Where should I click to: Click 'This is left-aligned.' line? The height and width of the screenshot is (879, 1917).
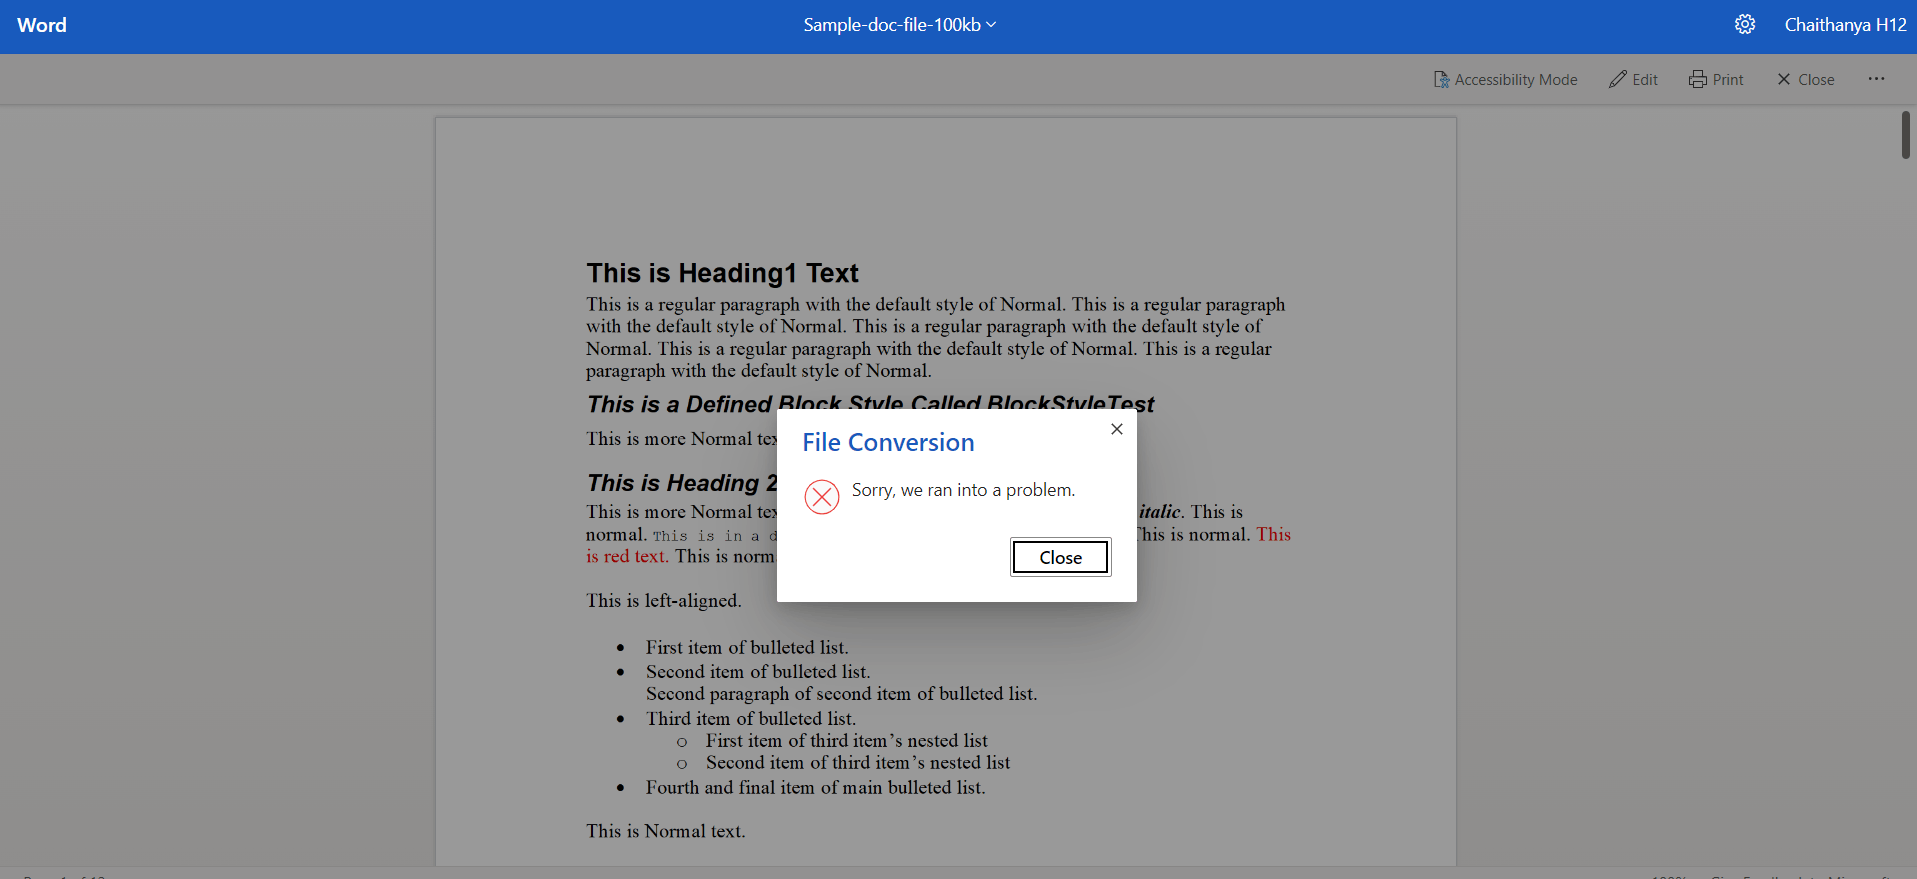pos(664,600)
